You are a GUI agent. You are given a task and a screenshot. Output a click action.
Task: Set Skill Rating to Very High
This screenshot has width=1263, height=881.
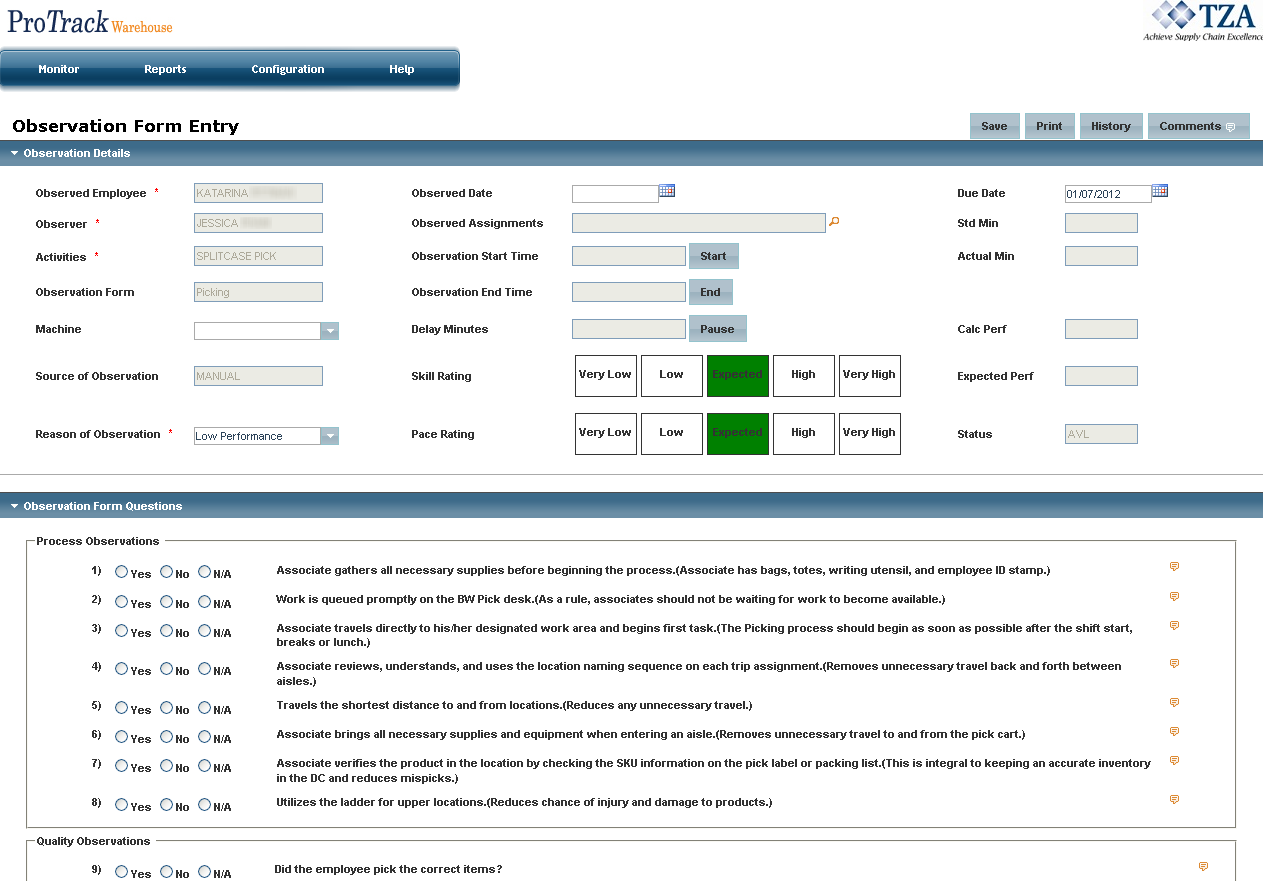(x=870, y=376)
